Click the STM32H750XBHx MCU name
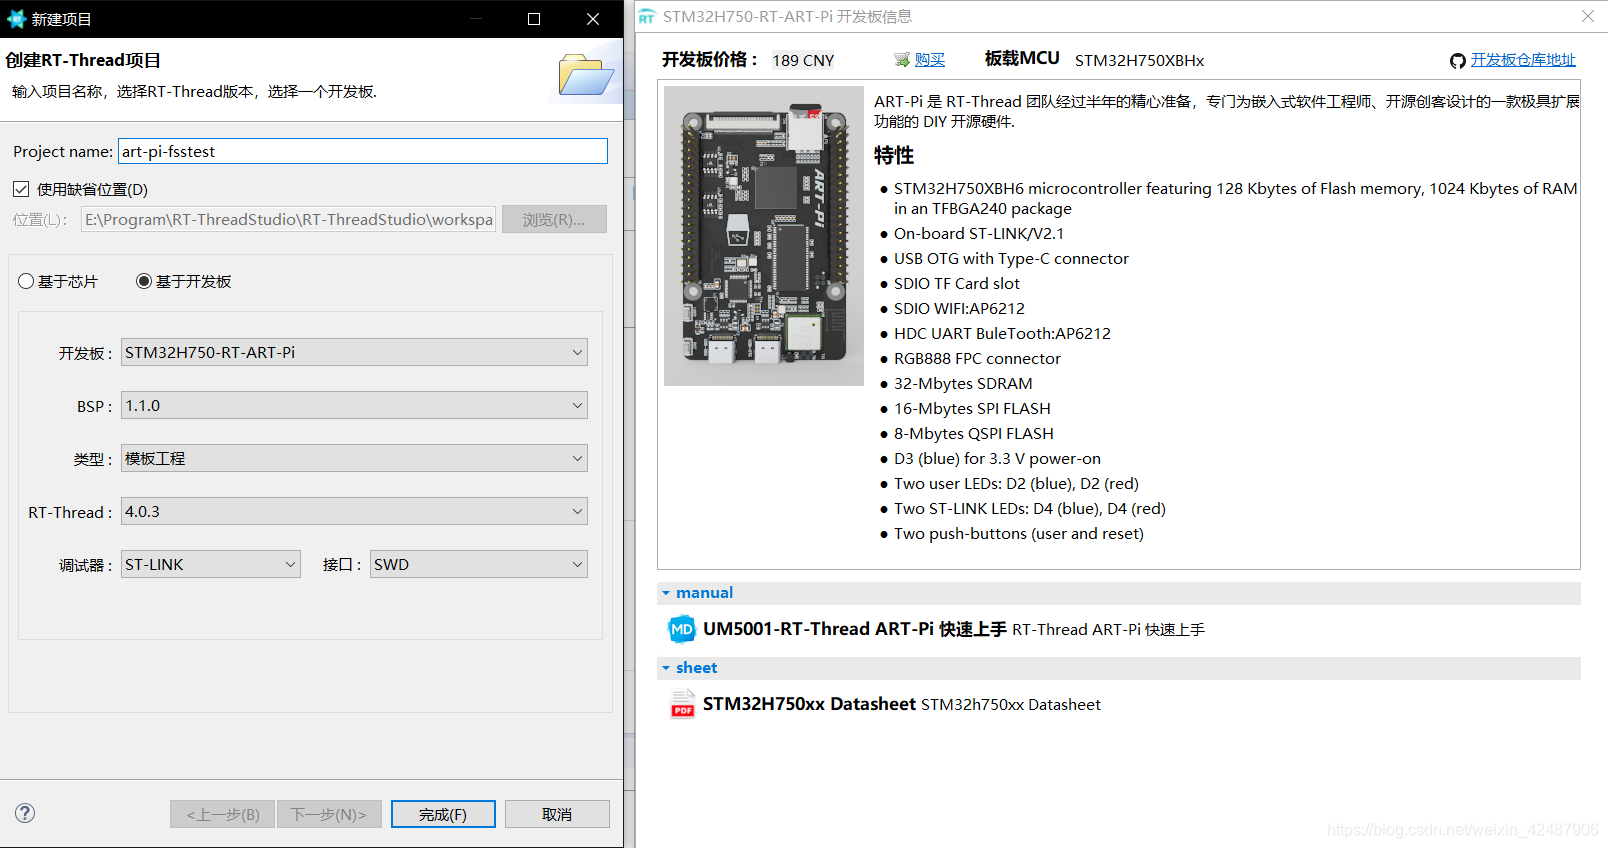This screenshot has height=848, width=1608. click(x=1139, y=60)
